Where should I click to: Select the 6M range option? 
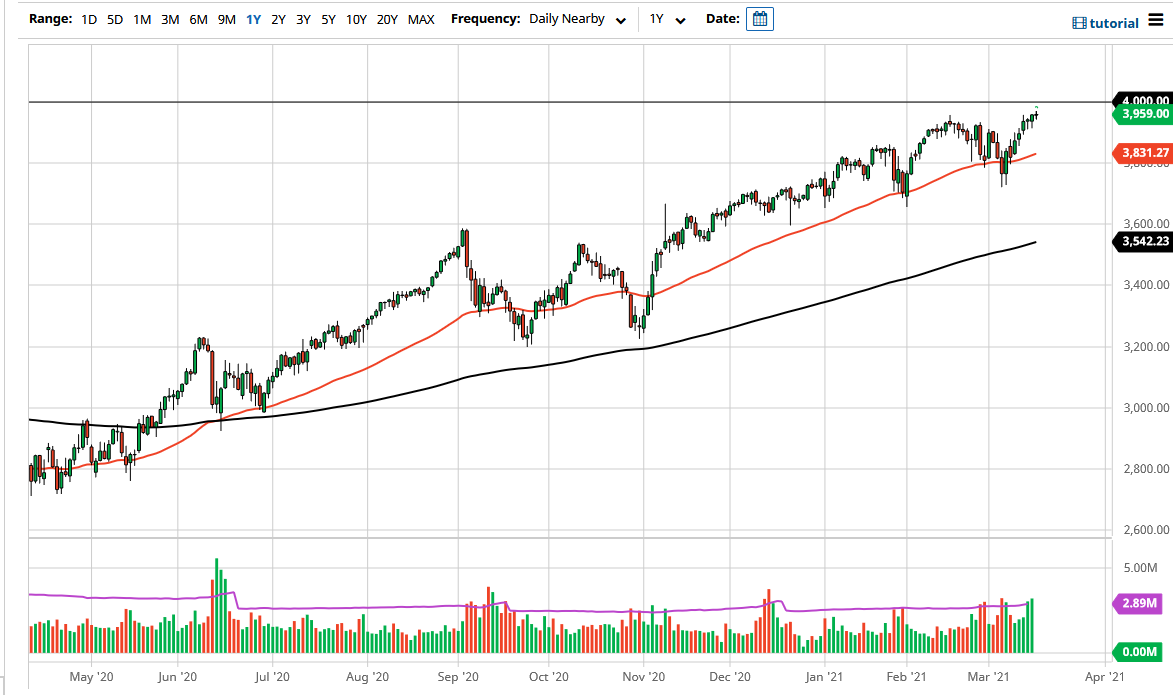[x=197, y=18]
